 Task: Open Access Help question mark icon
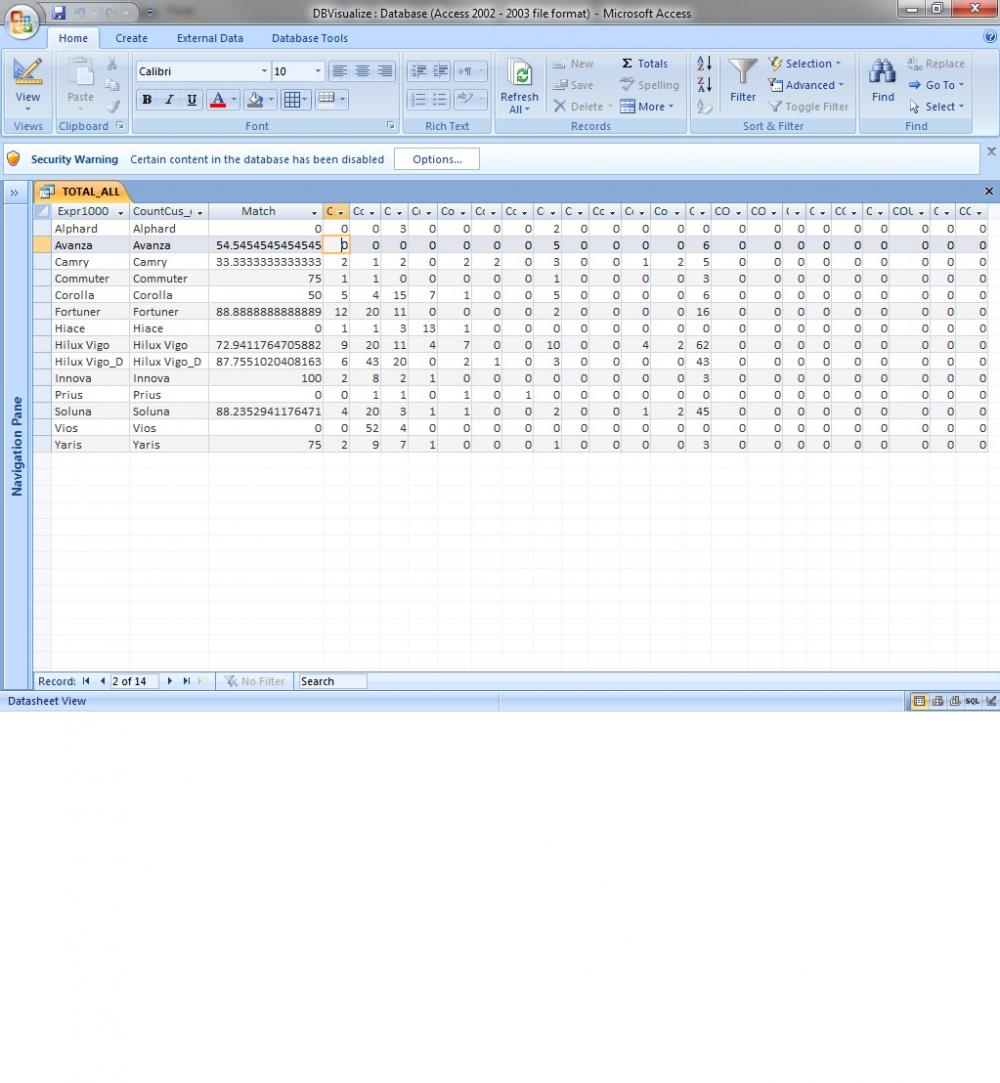(990, 37)
